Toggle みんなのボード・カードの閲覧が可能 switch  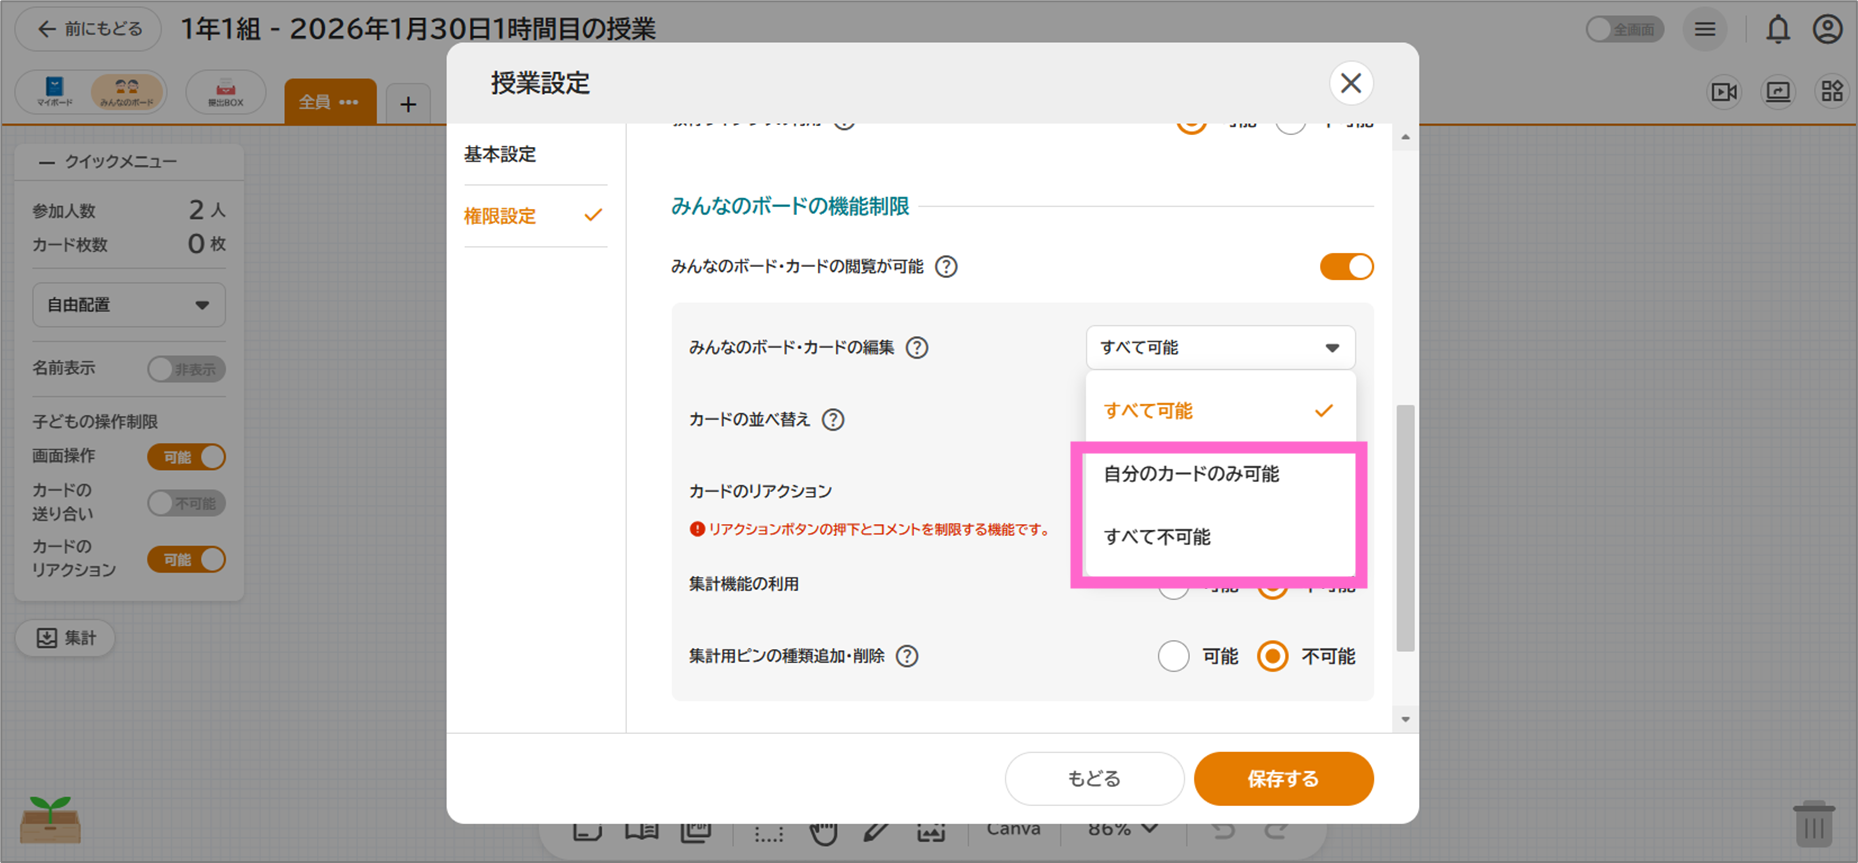1346,267
